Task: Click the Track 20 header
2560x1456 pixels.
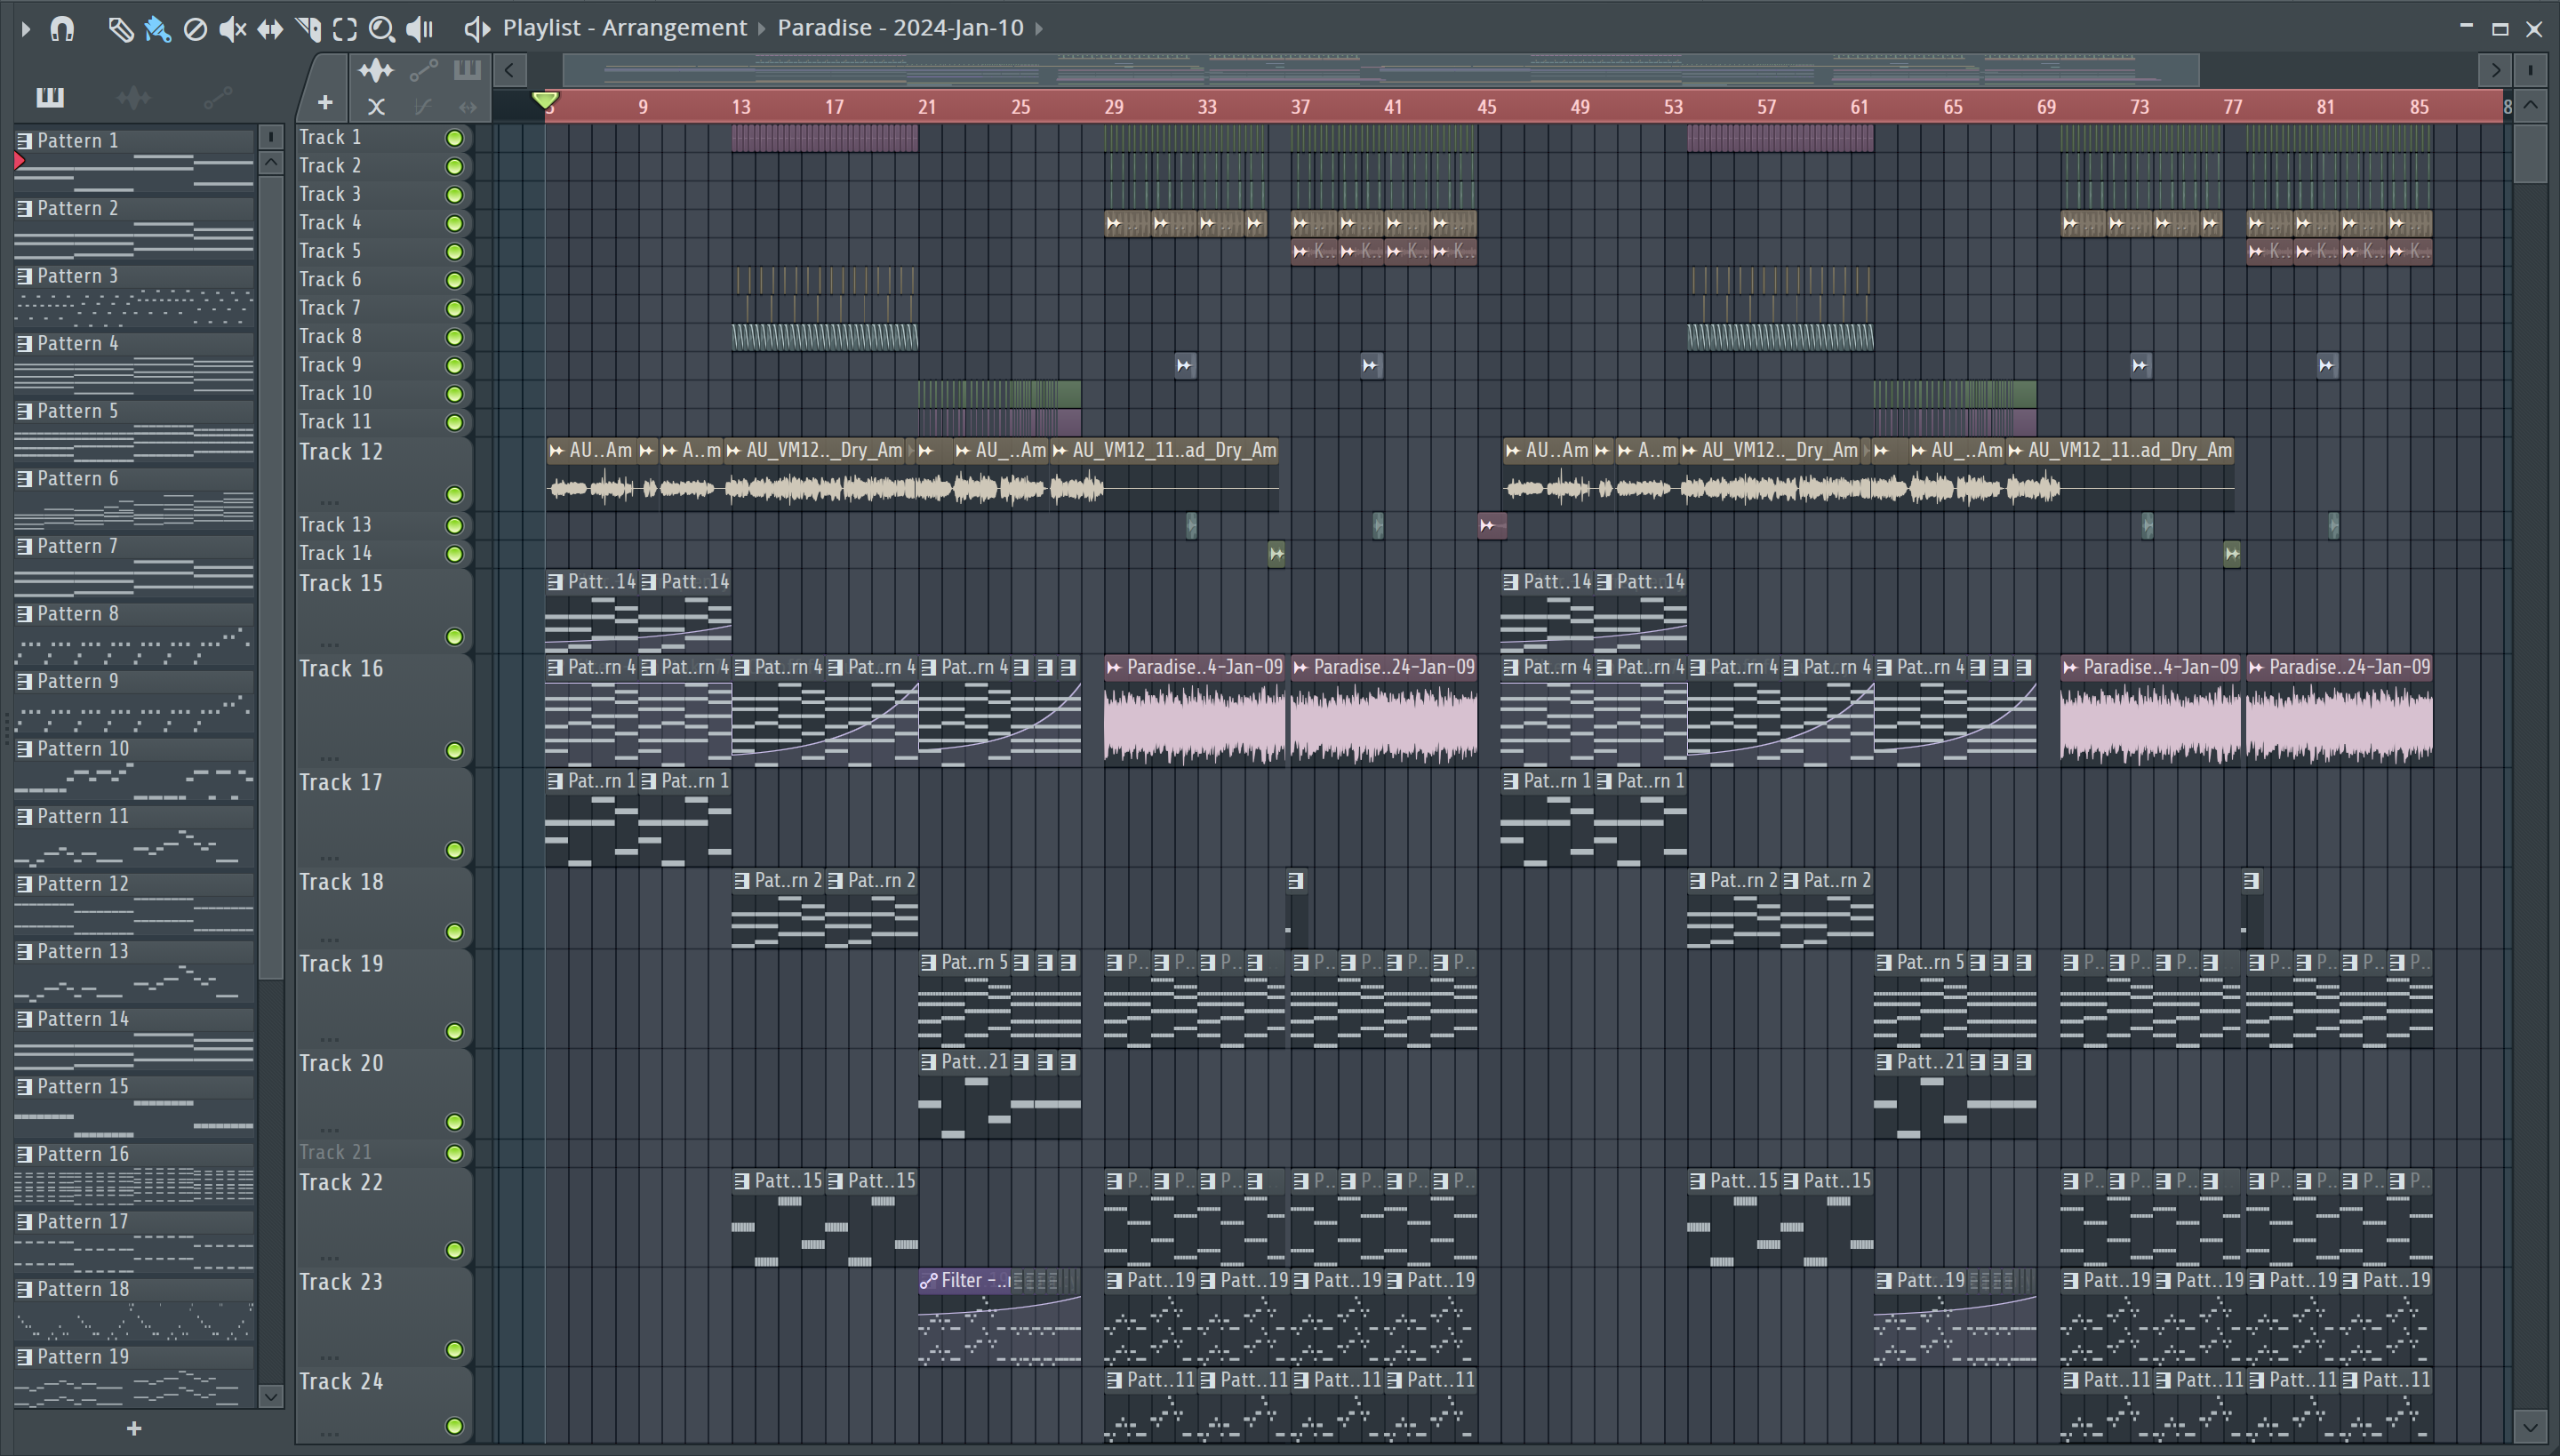Action: (383, 1093)
